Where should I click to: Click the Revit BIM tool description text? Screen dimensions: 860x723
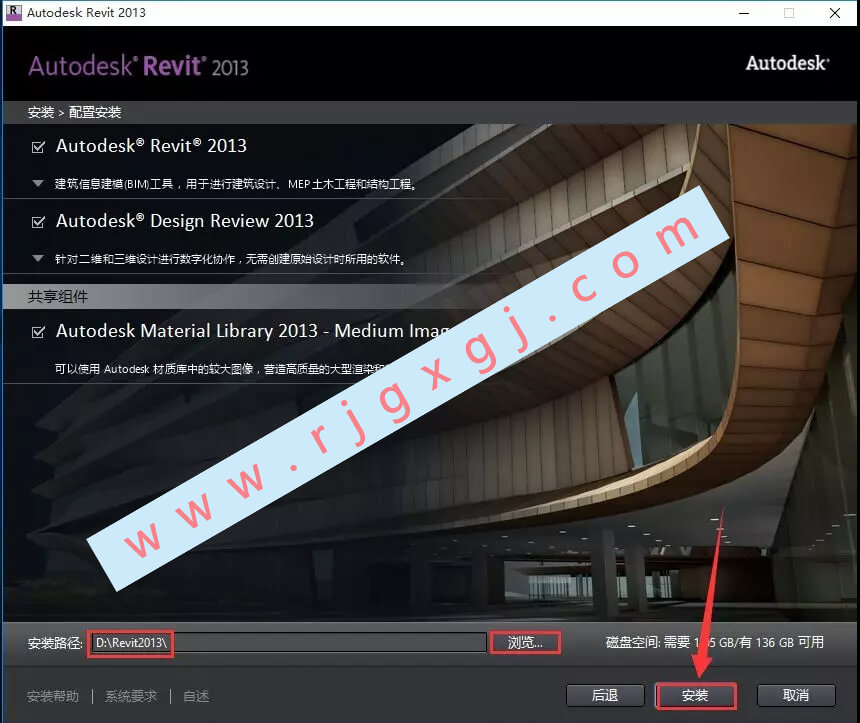pos(236,184)
